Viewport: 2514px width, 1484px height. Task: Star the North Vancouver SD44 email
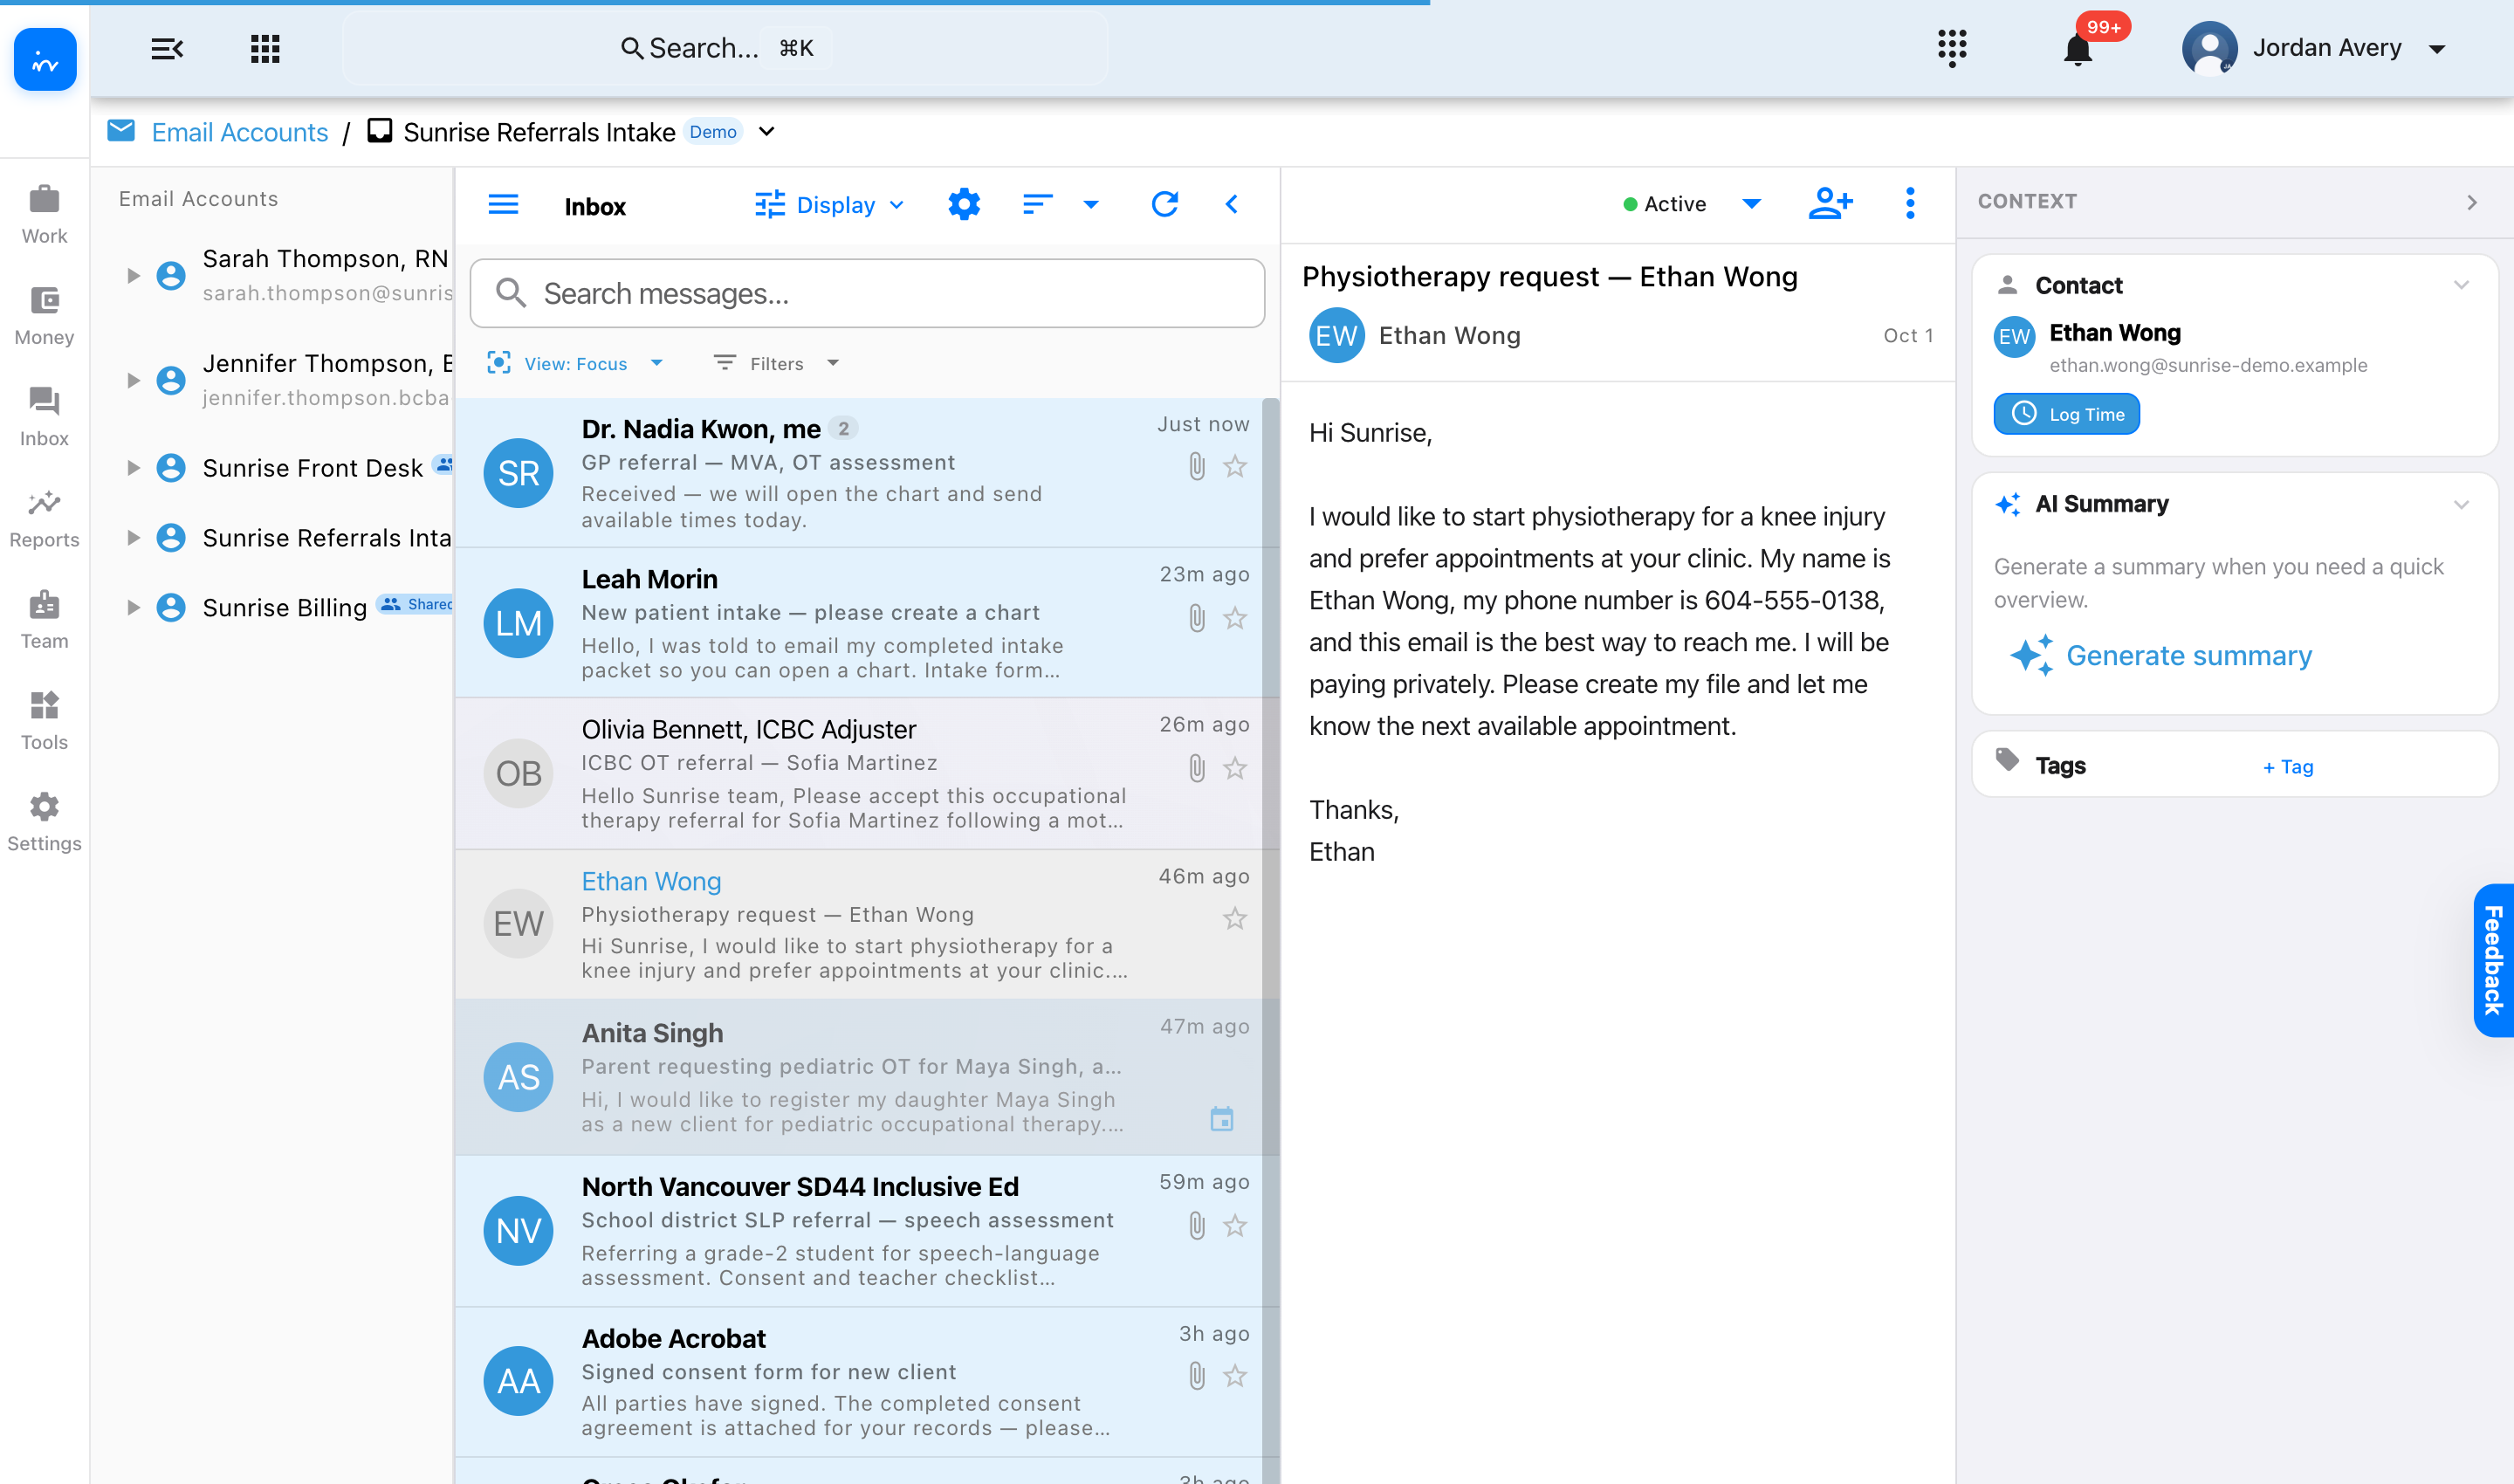1235,1226
